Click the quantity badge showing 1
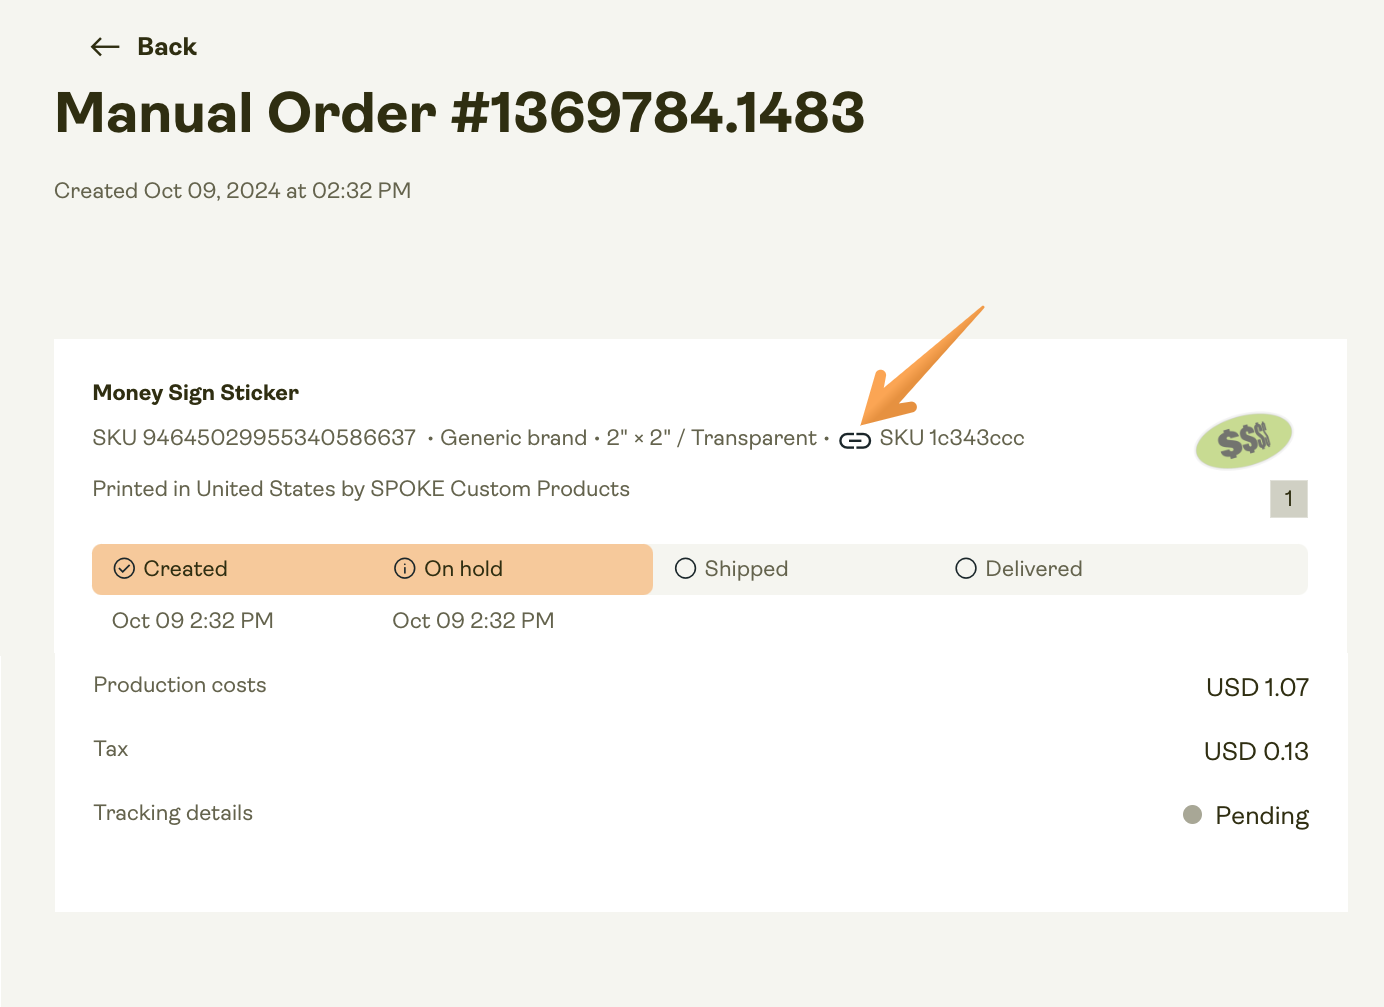This screenshot has width=1384, height=1007. (x=1289, y=498)
